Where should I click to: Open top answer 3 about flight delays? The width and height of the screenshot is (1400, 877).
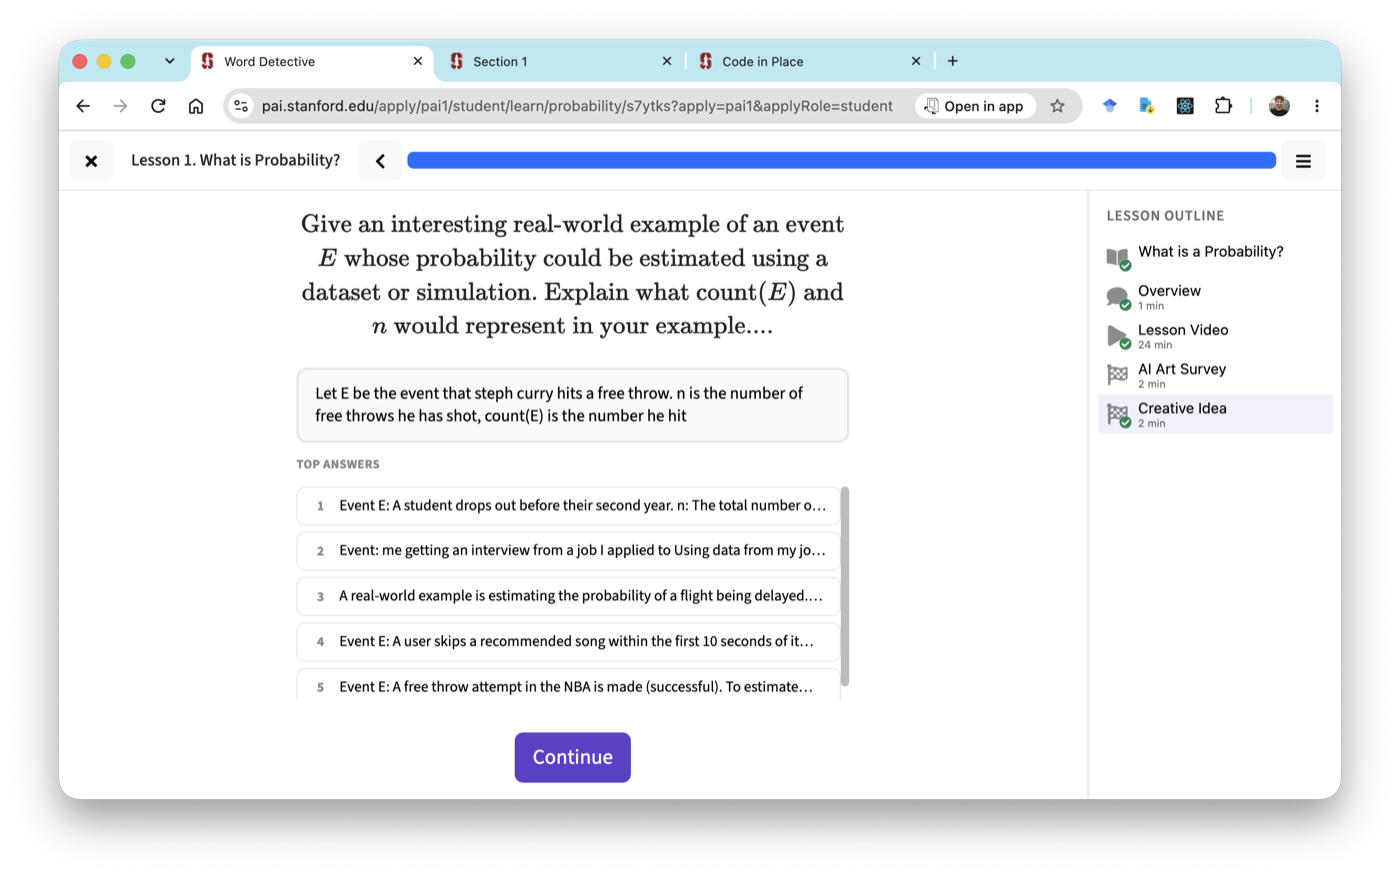click(568, 596)
